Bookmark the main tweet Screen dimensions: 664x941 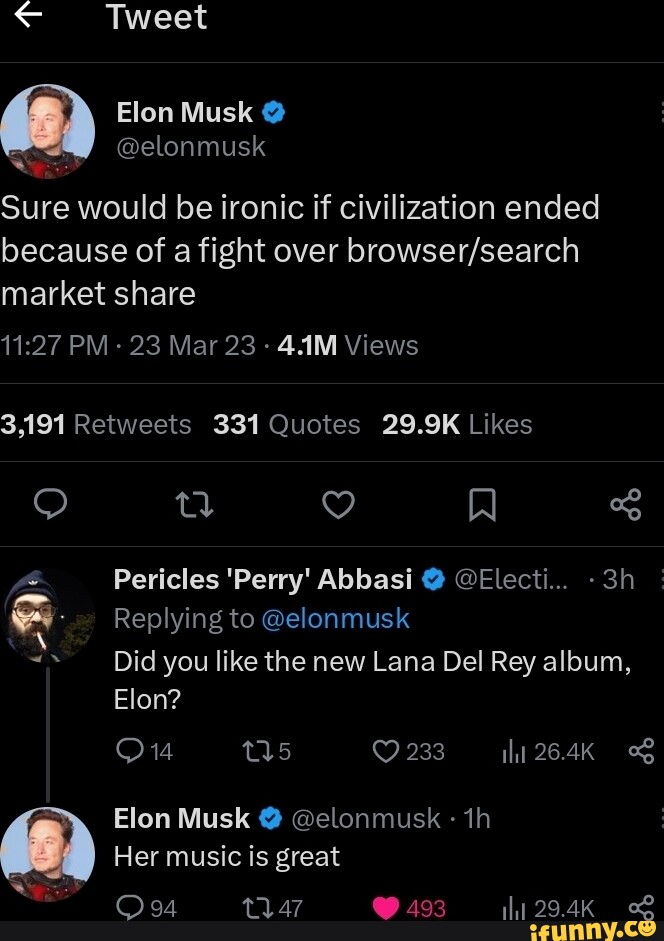coord(483,505)
